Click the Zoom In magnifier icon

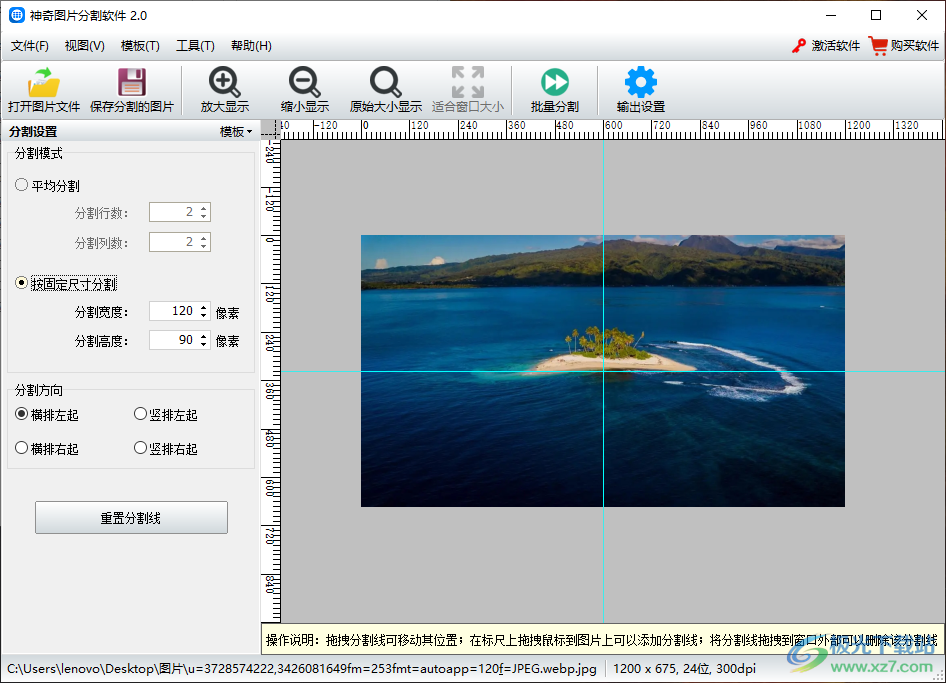coord(224,82)
